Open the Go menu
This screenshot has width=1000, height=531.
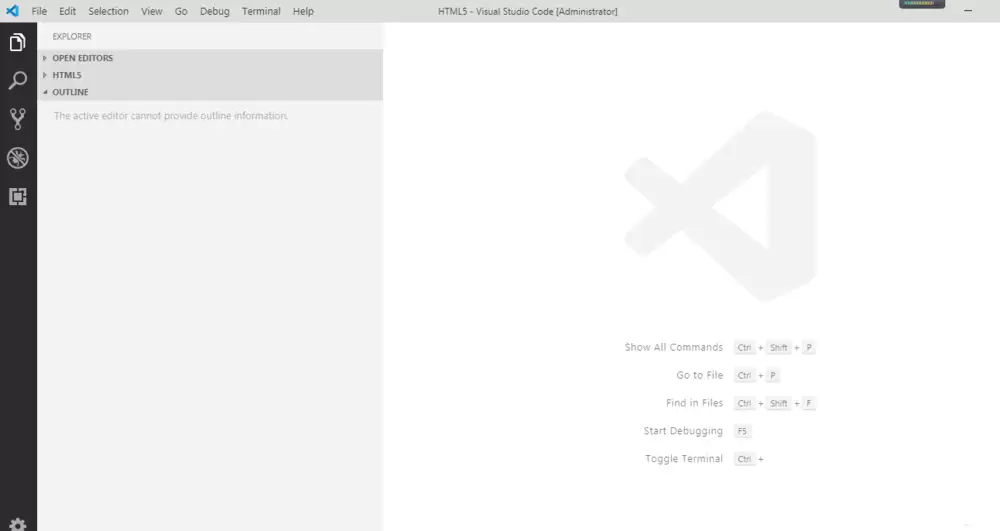[181, 11]
